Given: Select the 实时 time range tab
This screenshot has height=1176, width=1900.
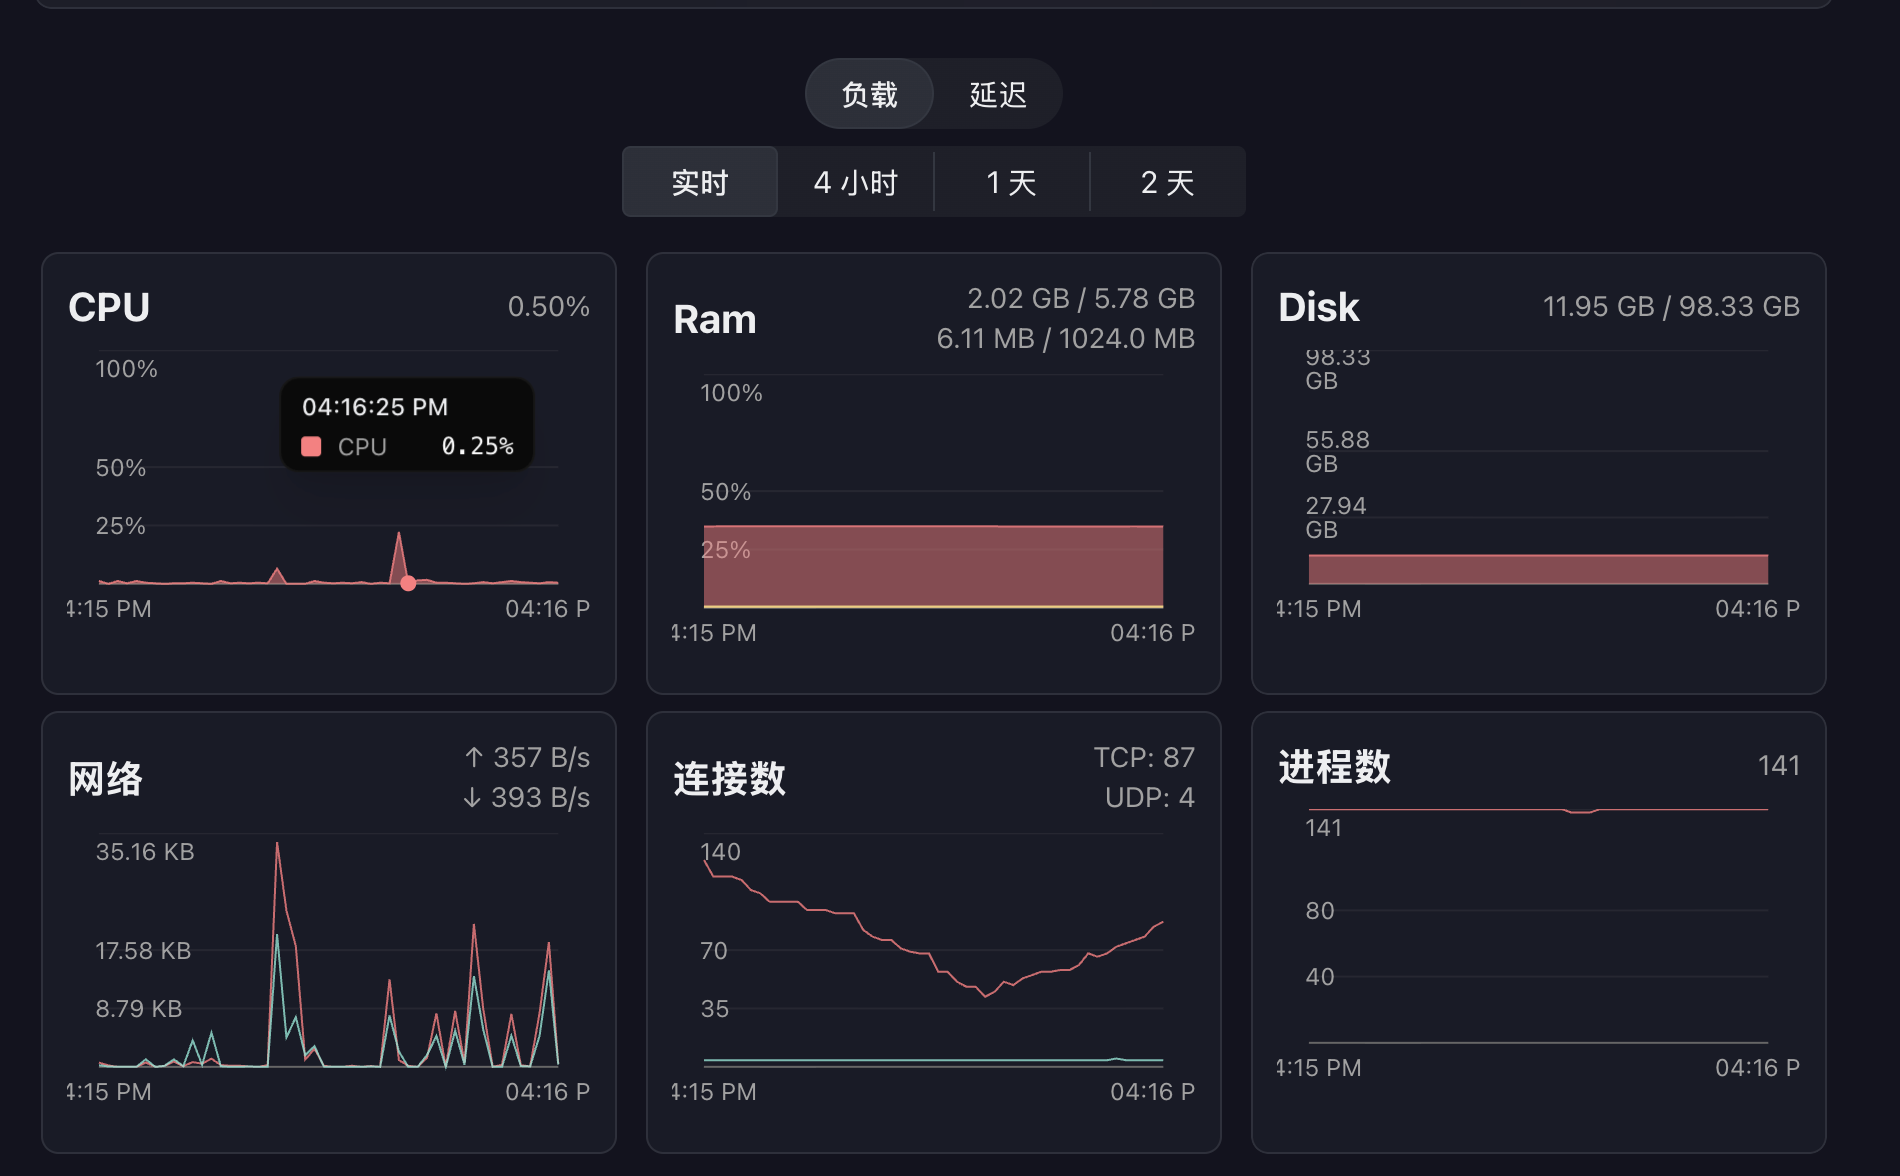Looking at the screenshot, I should tap(700, 182).
